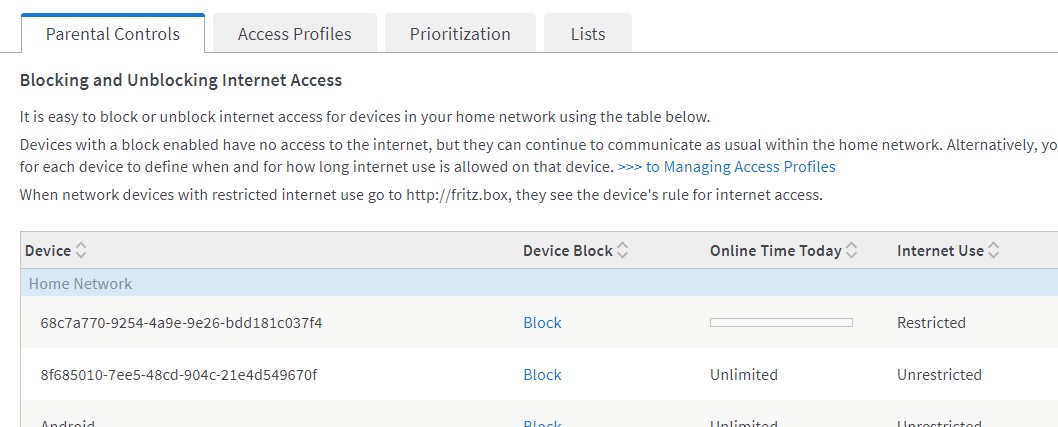Click the Online Time Today header label
Screen dimensions: 1058x427
pyautogui.click(x=775, y=251)
